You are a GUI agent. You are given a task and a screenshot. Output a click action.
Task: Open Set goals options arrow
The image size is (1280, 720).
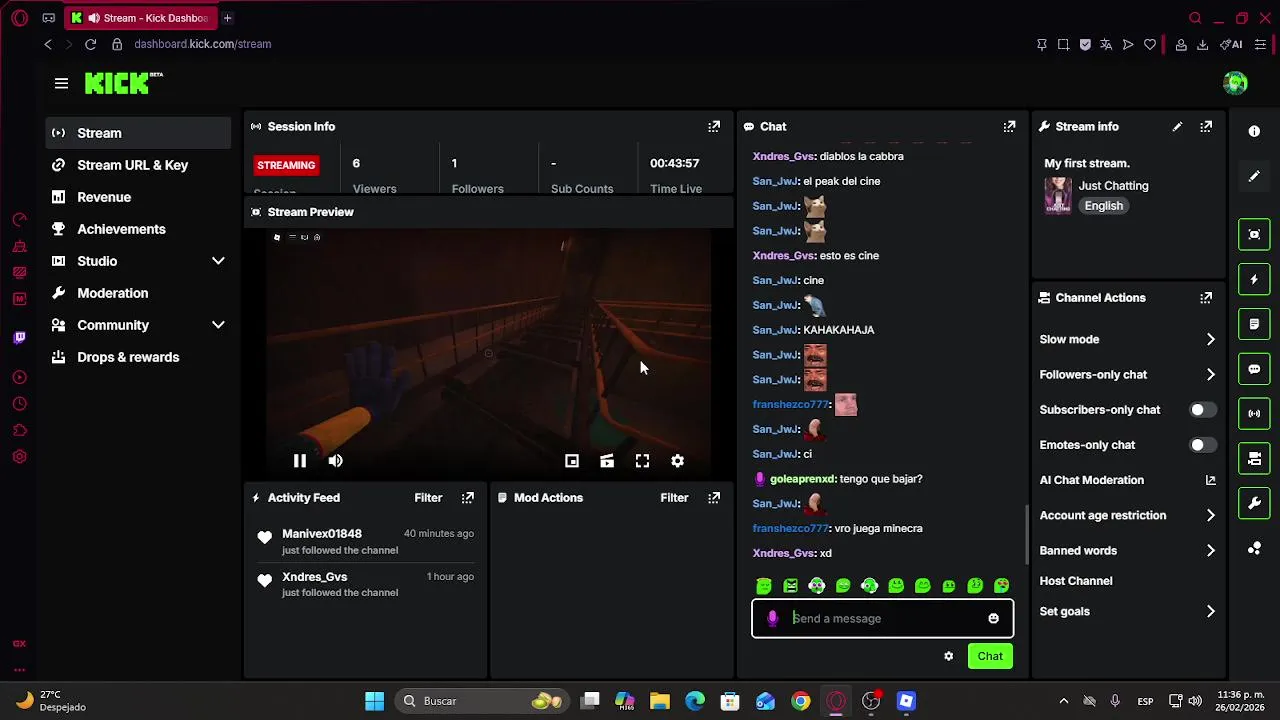coord(1210,612)
